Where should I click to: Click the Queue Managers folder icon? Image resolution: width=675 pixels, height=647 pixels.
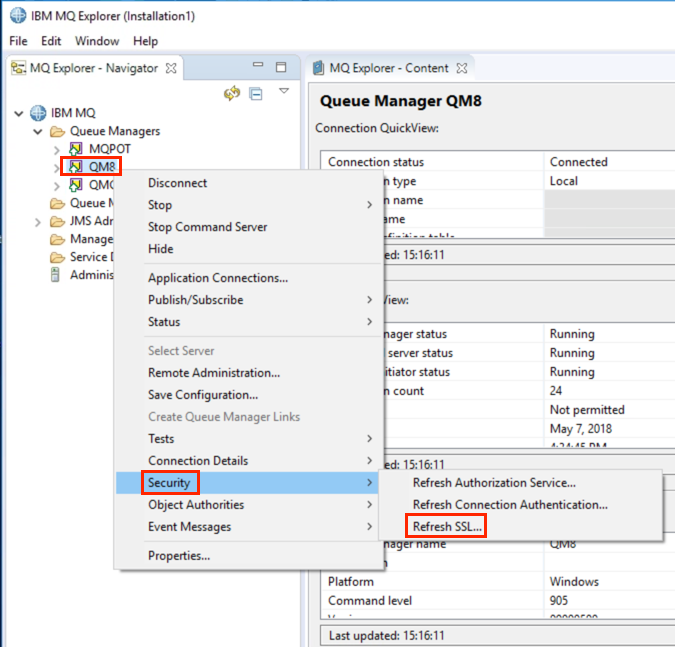[x=58, y=131]
